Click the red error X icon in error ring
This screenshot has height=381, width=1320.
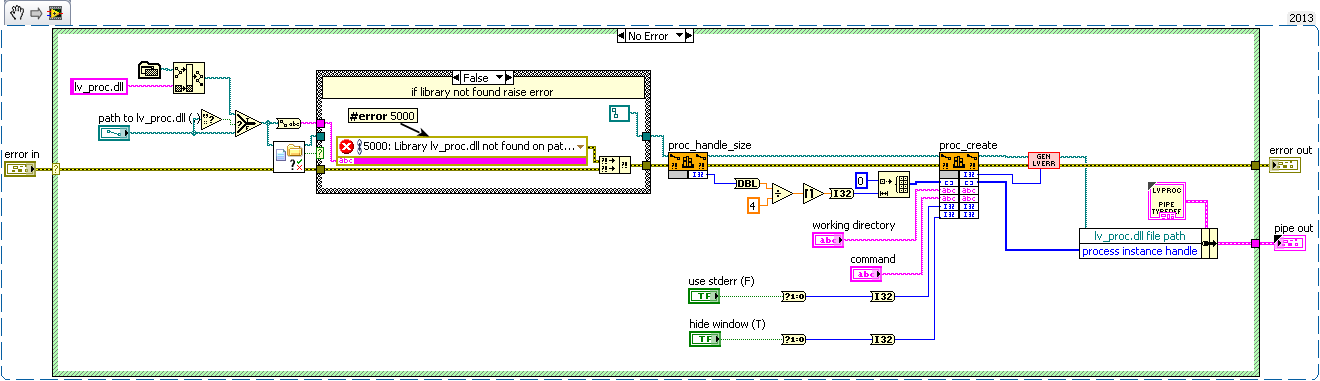[x=347, y=146]
